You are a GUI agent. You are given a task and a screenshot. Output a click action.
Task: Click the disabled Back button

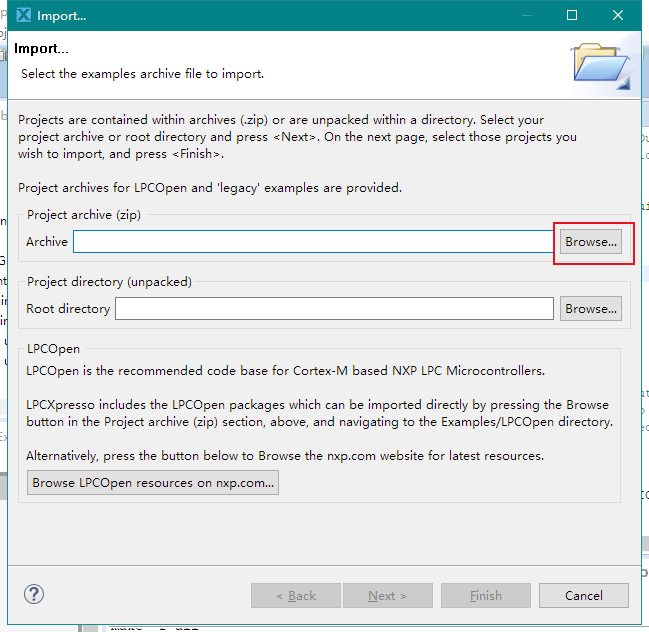tap(296, 596)
